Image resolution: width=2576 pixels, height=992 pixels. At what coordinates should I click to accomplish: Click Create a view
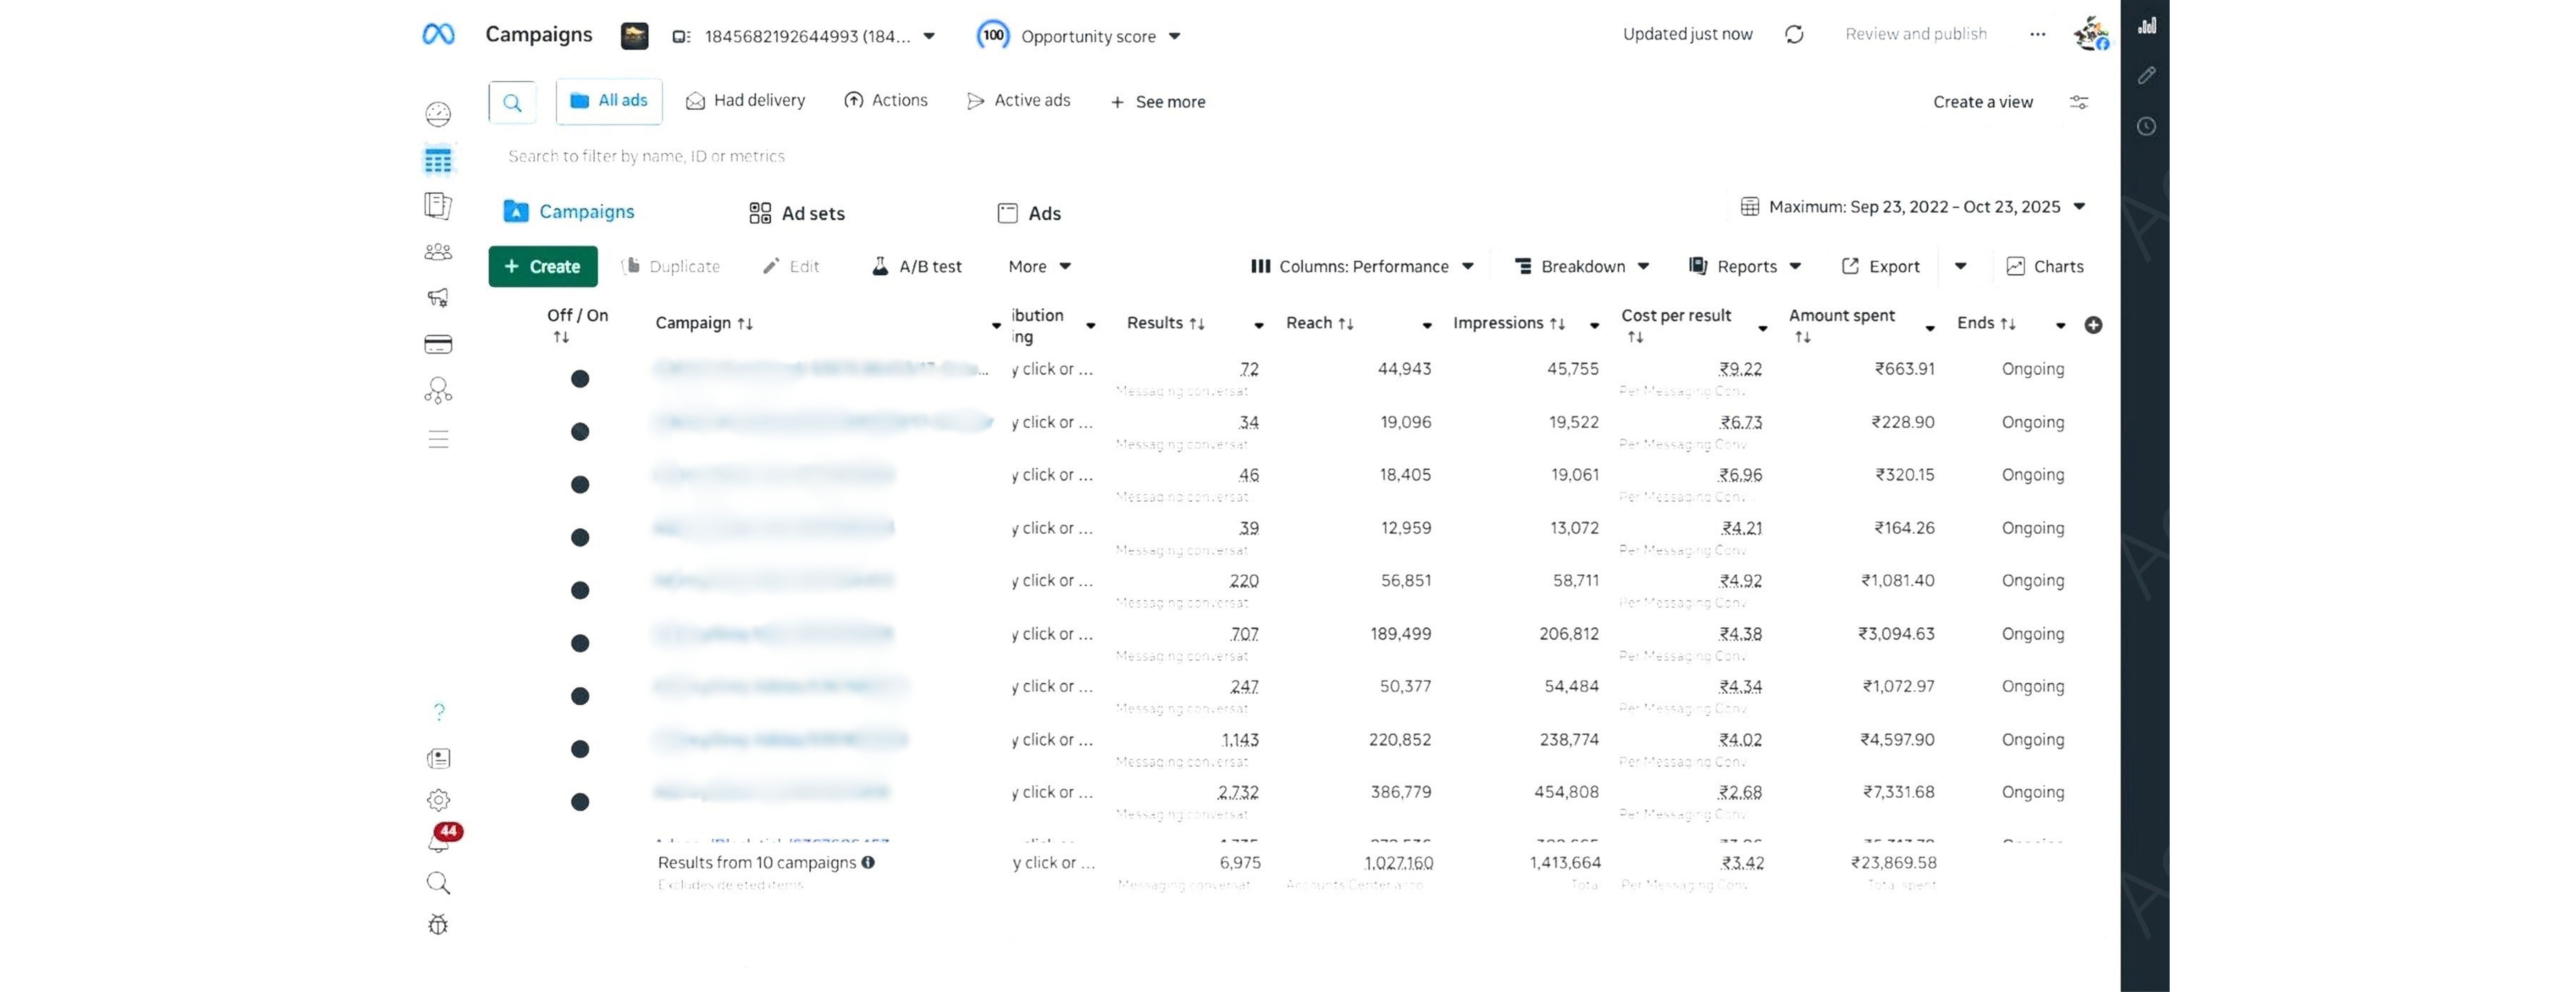[x=1983, y=102]
